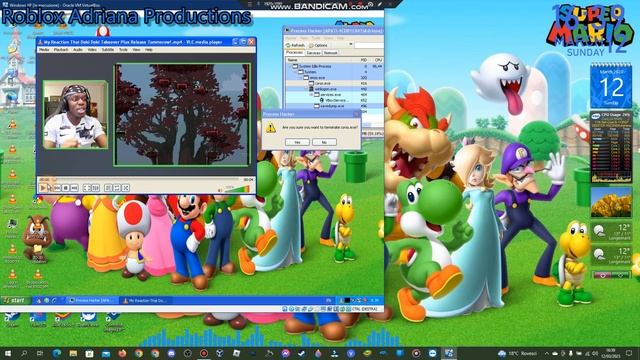Image resolution: width=640 pixels, height=360 pixels.
Task: Open the Windows XP start button
Action: tap(16, 300)
